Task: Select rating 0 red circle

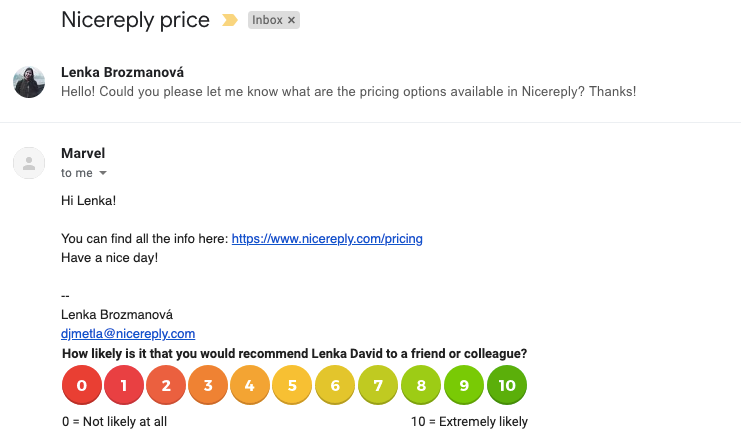Action: point(82,385)
